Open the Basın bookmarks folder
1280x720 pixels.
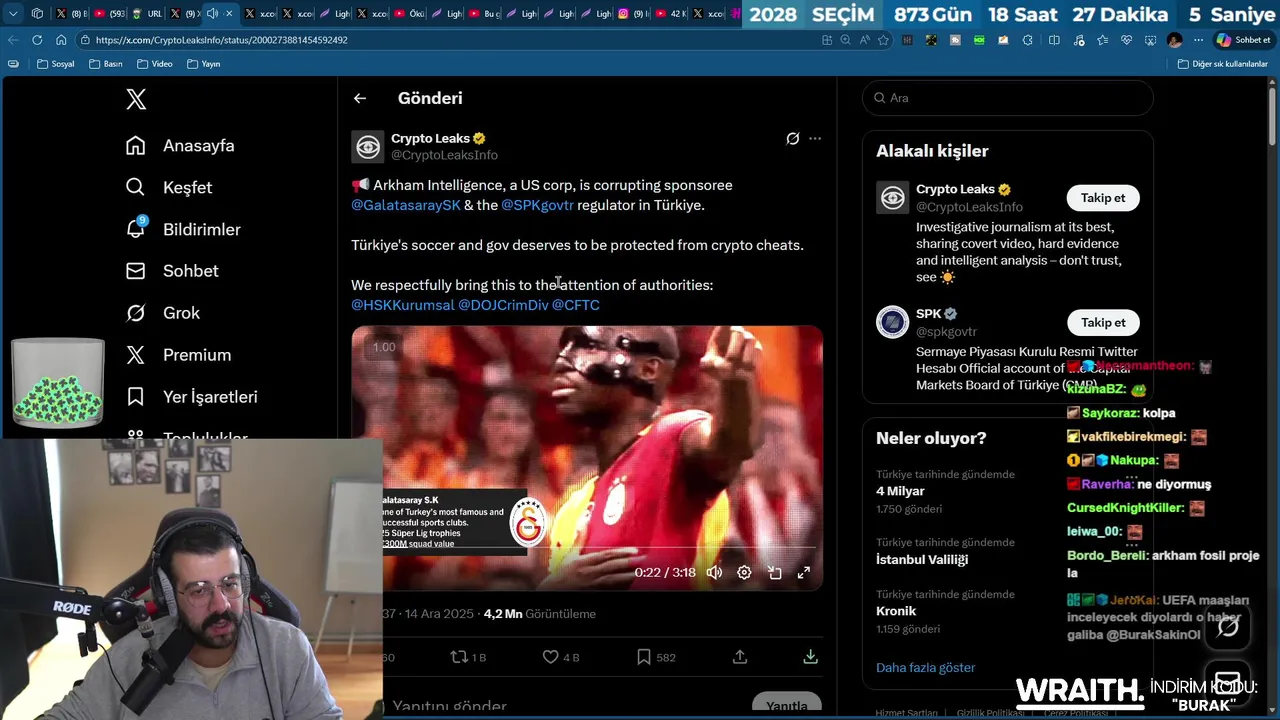click(105, 64)
